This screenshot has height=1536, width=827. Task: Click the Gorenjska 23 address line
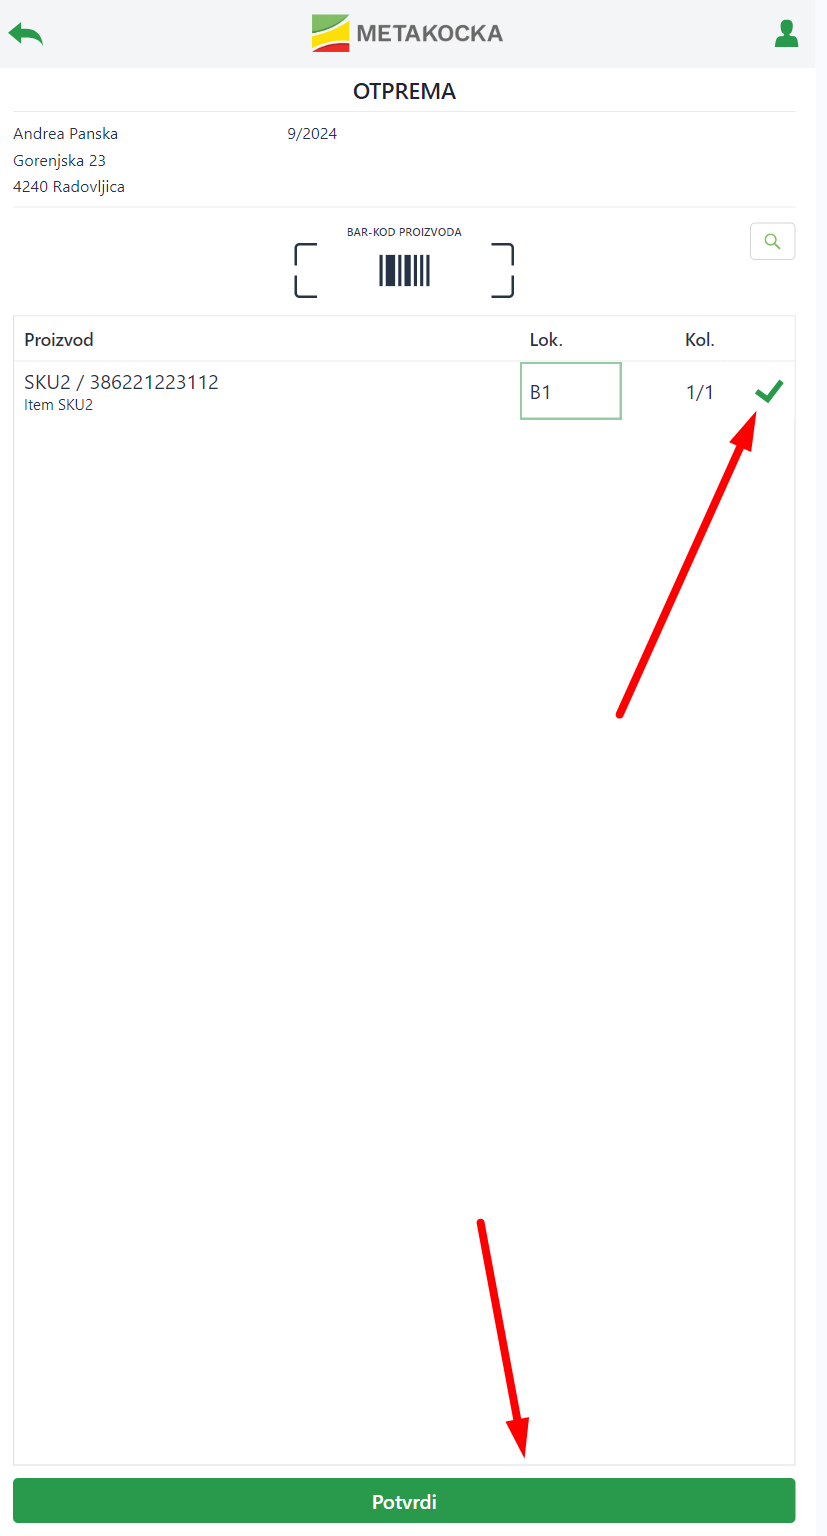pyautogui.click(x=59, y=160)
